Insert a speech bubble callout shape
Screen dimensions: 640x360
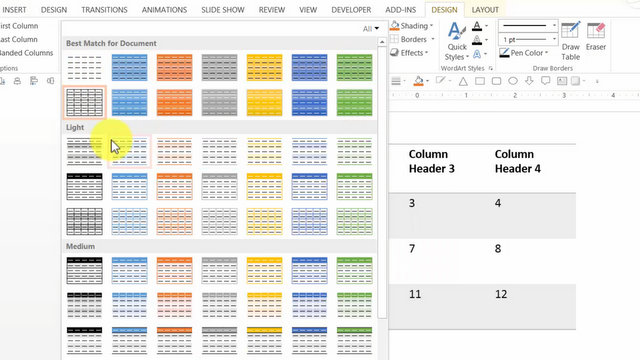coord(545,81)
